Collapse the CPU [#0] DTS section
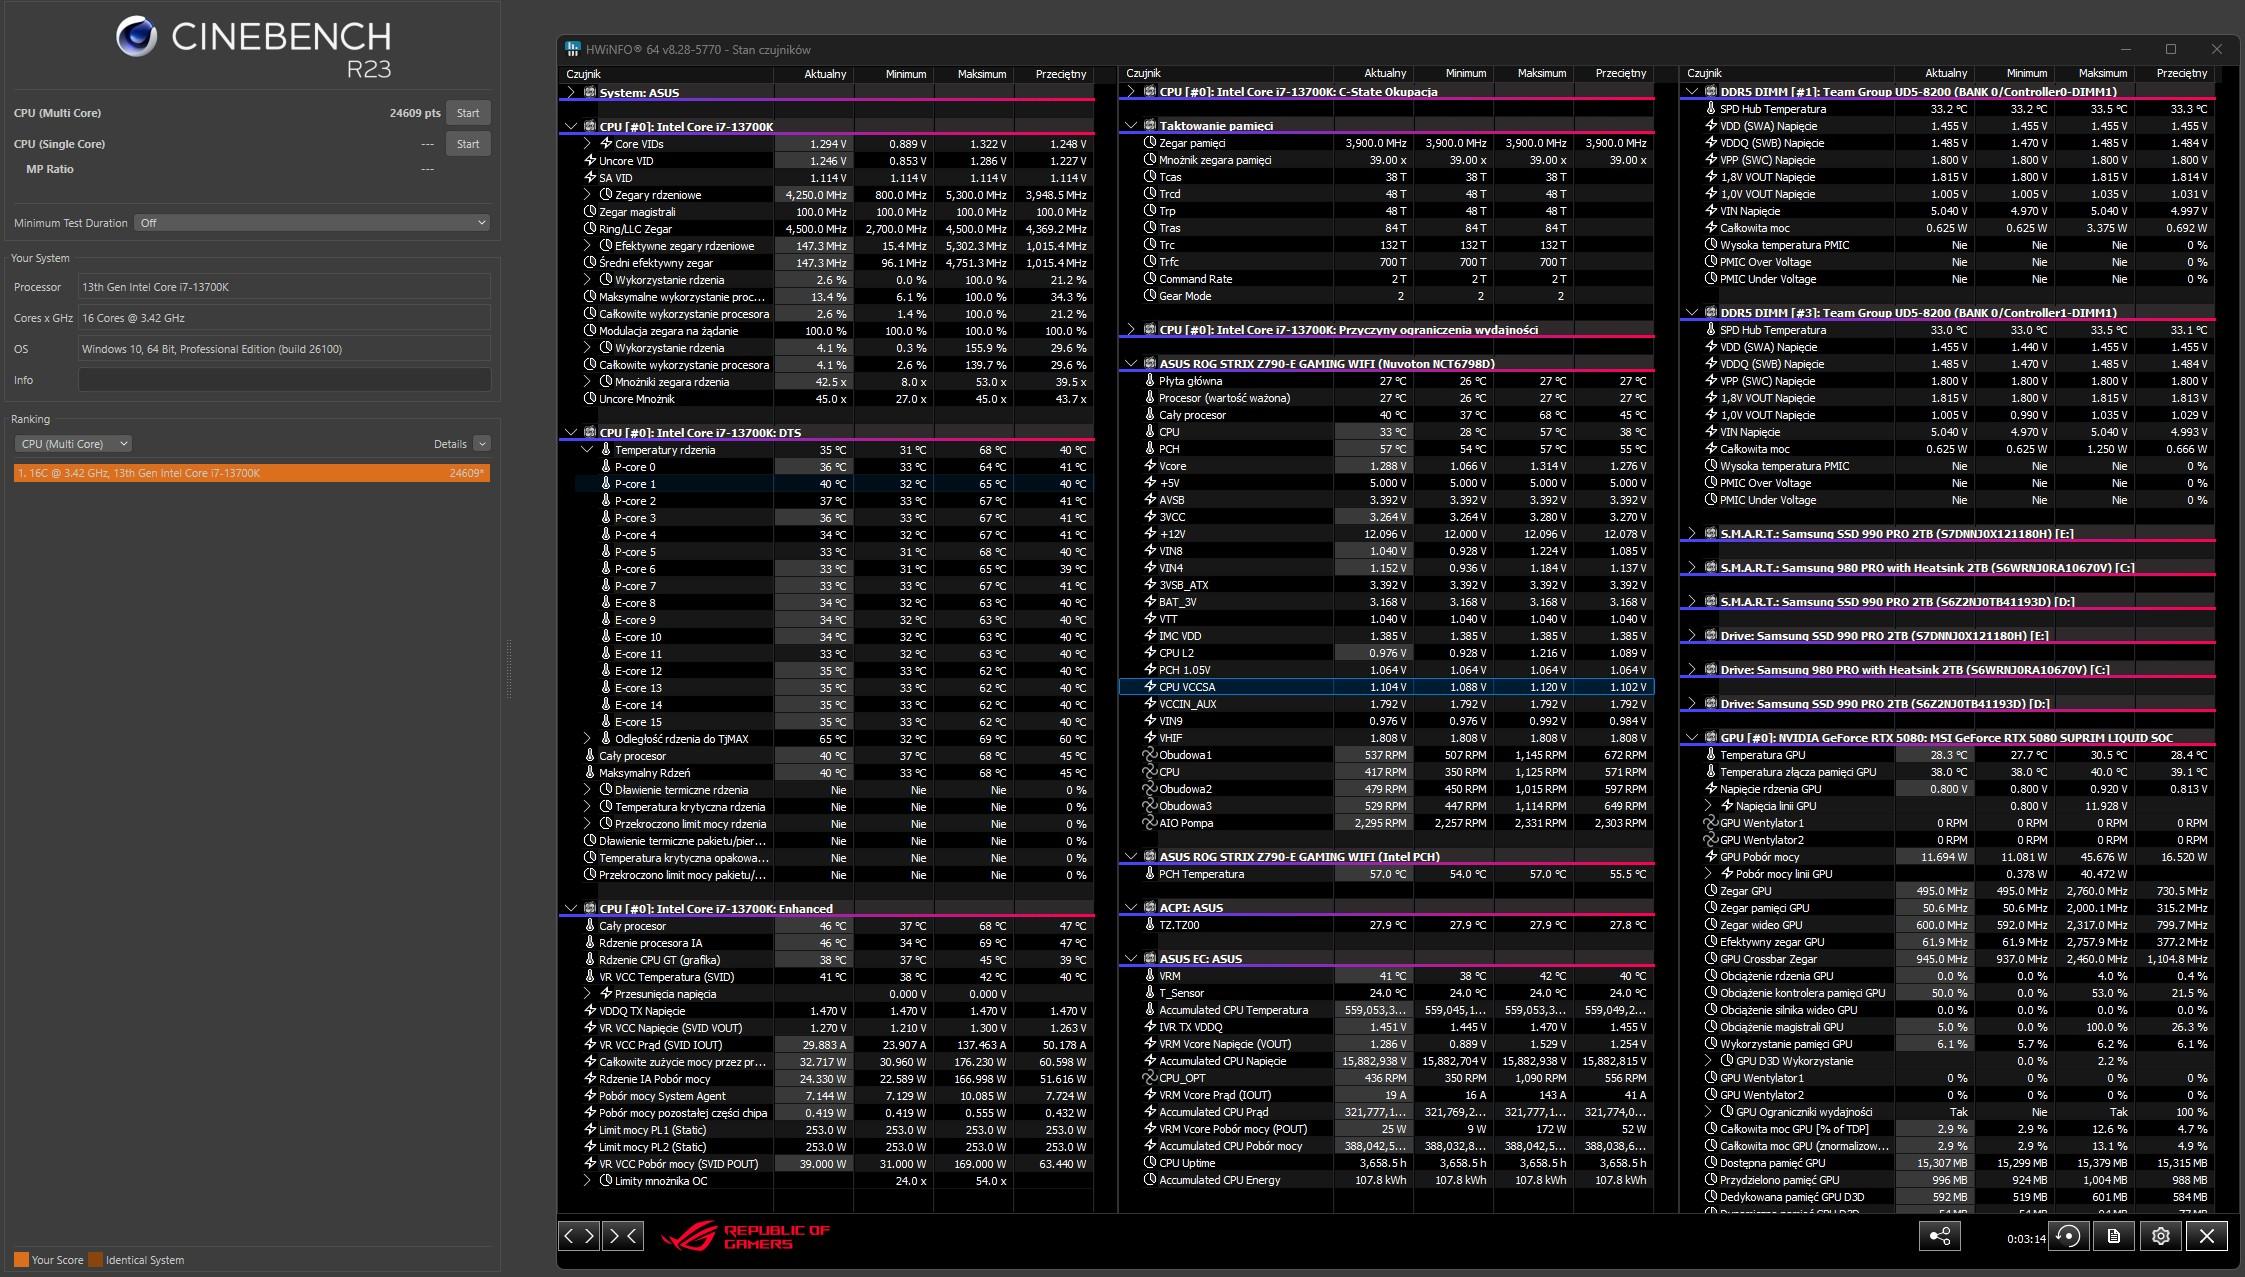Screen dimensions: 2245x1277 [x=571, y=433]
